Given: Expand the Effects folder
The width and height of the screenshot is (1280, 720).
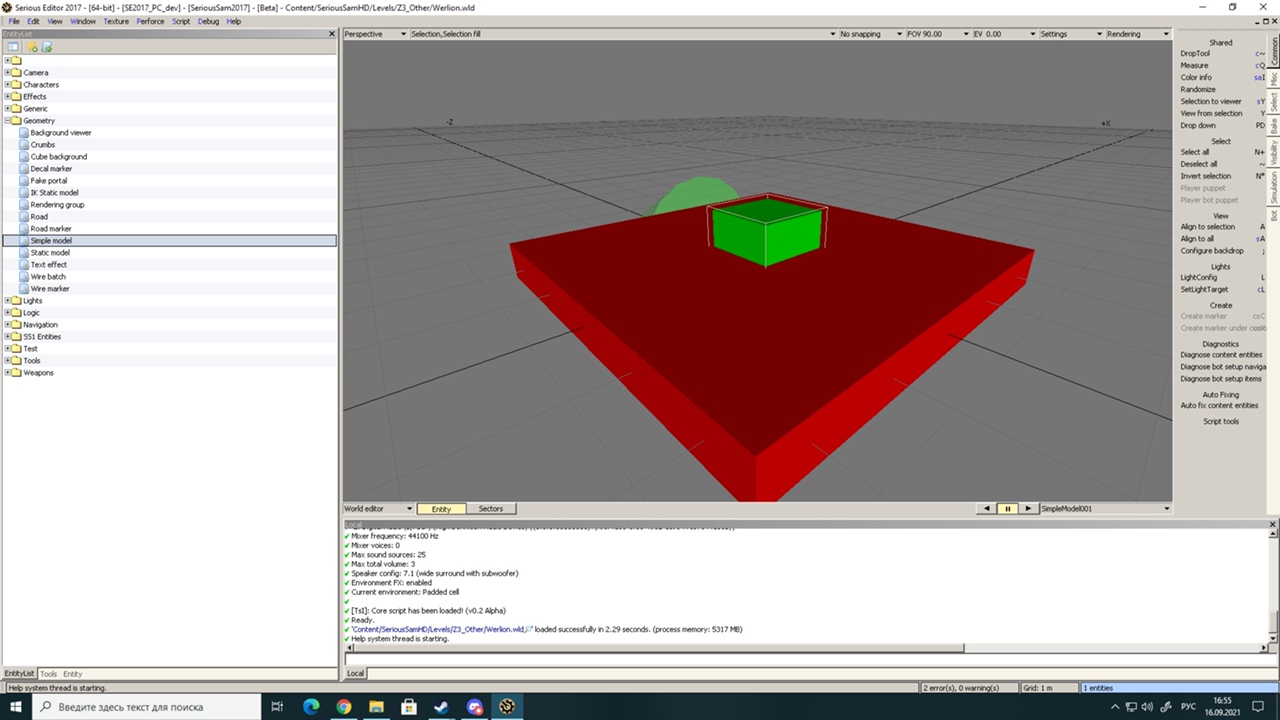Looking at the screenshot, I should pyautogui.click(x=8, y=97).
